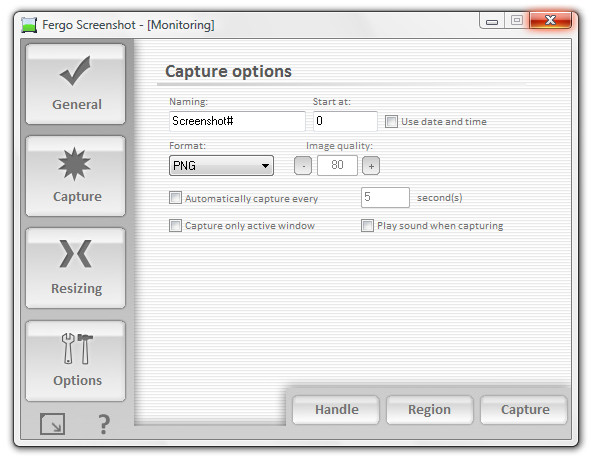This screenshot has height=465, width=591.
Task: Enable Capture only active window
Action: [175, 226]
